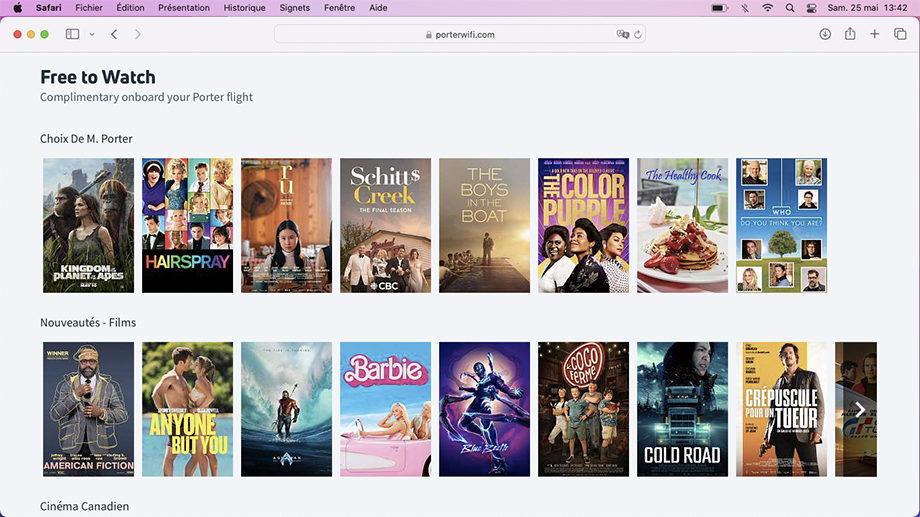Open a new tab

point(874,34)
